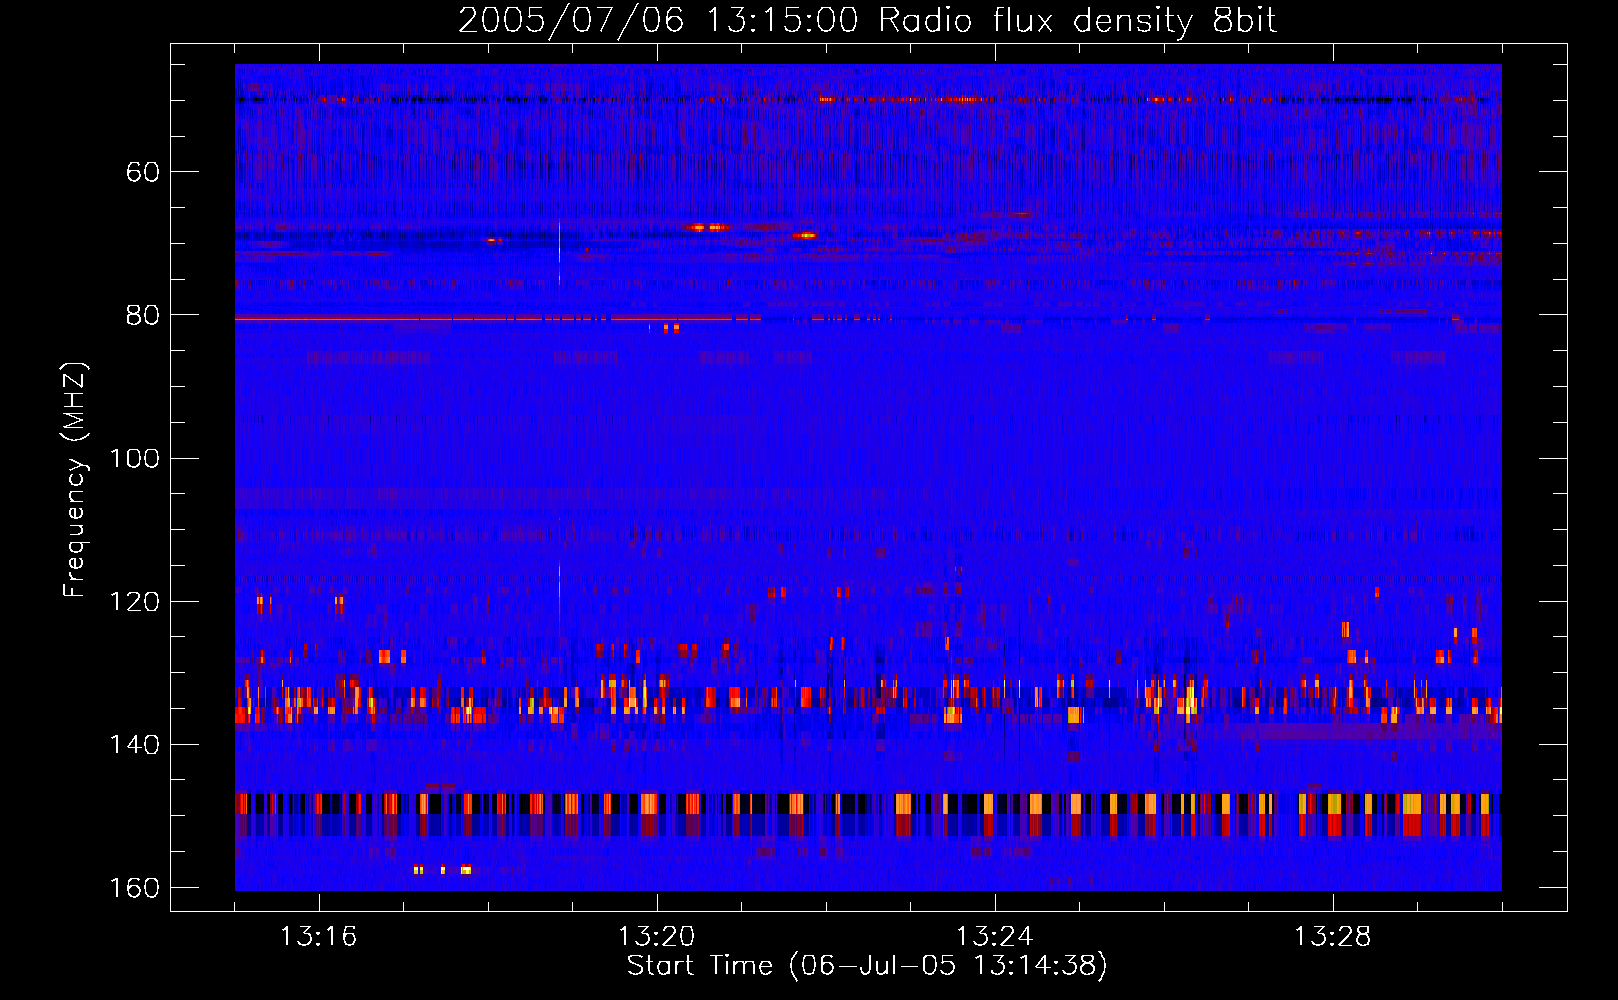Click the 120 frequency tick label
Image resolution: width=1618 pixels, height=1000 pixels.
[135, 602]
